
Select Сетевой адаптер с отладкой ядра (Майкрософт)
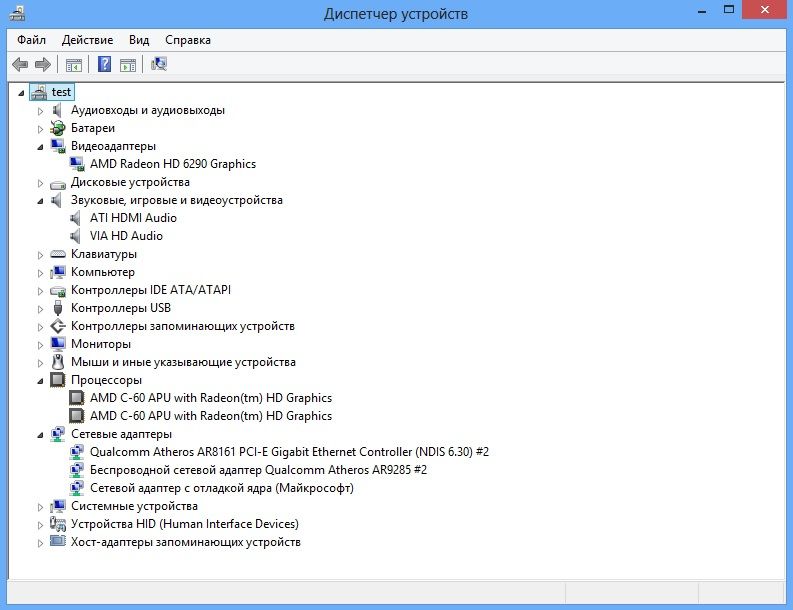pos(222,488)
